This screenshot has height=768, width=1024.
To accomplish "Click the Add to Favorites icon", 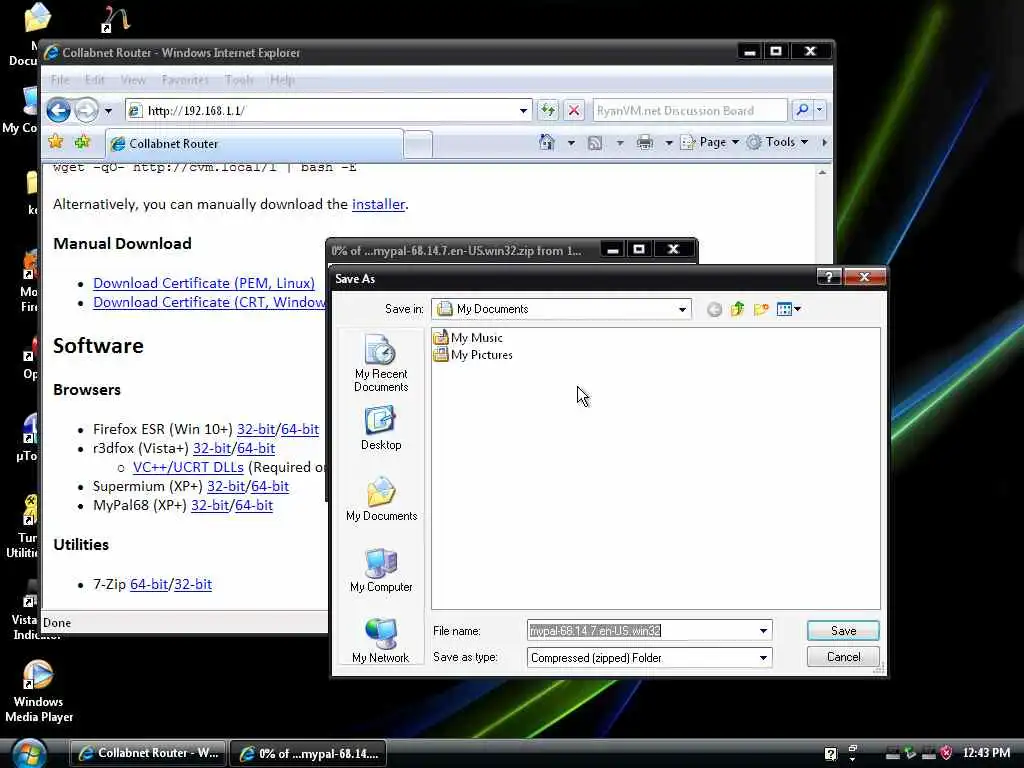I will click(x=82, y=142).
